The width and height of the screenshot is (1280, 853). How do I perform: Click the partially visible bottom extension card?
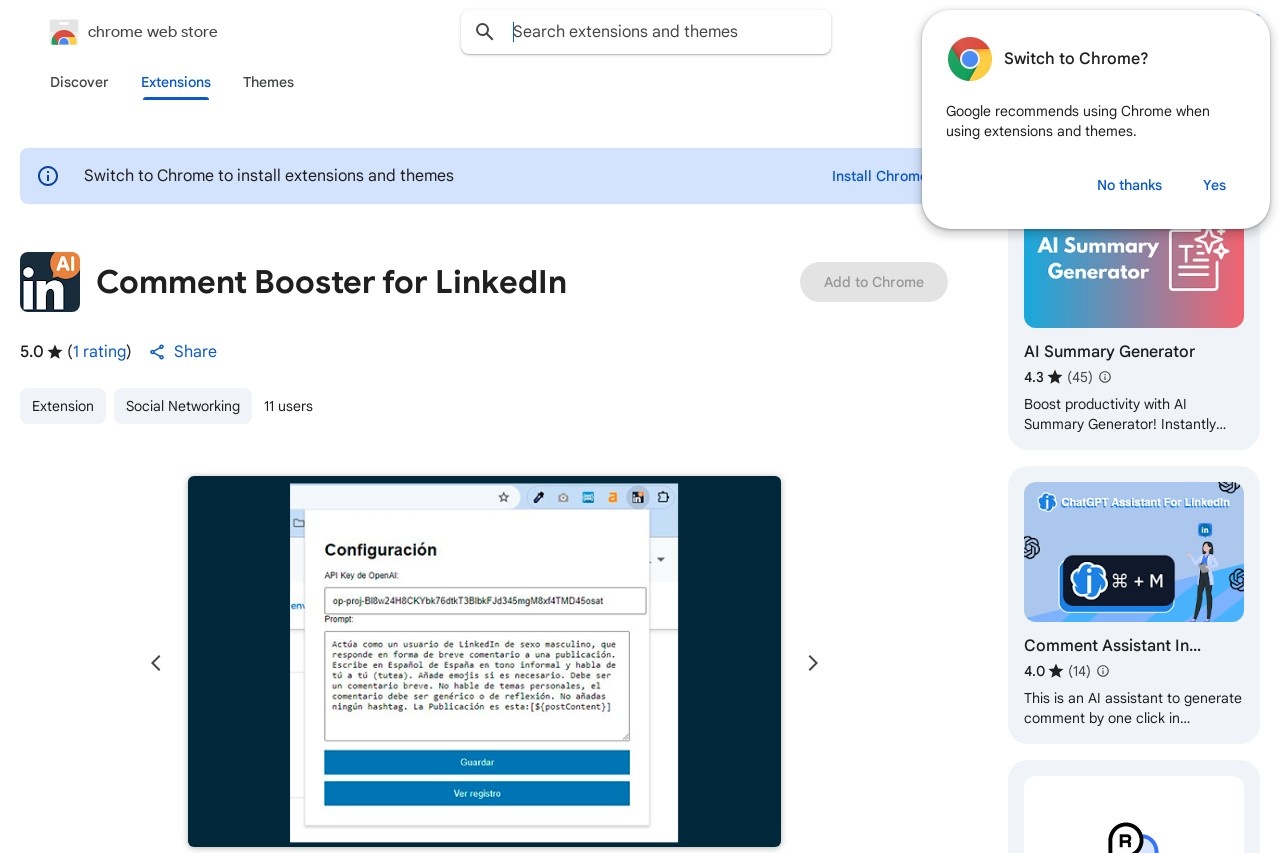coord(1134,807)
